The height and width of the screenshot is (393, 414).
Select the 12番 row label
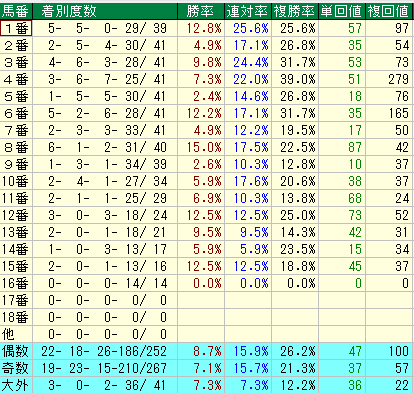tap(16, 215)
